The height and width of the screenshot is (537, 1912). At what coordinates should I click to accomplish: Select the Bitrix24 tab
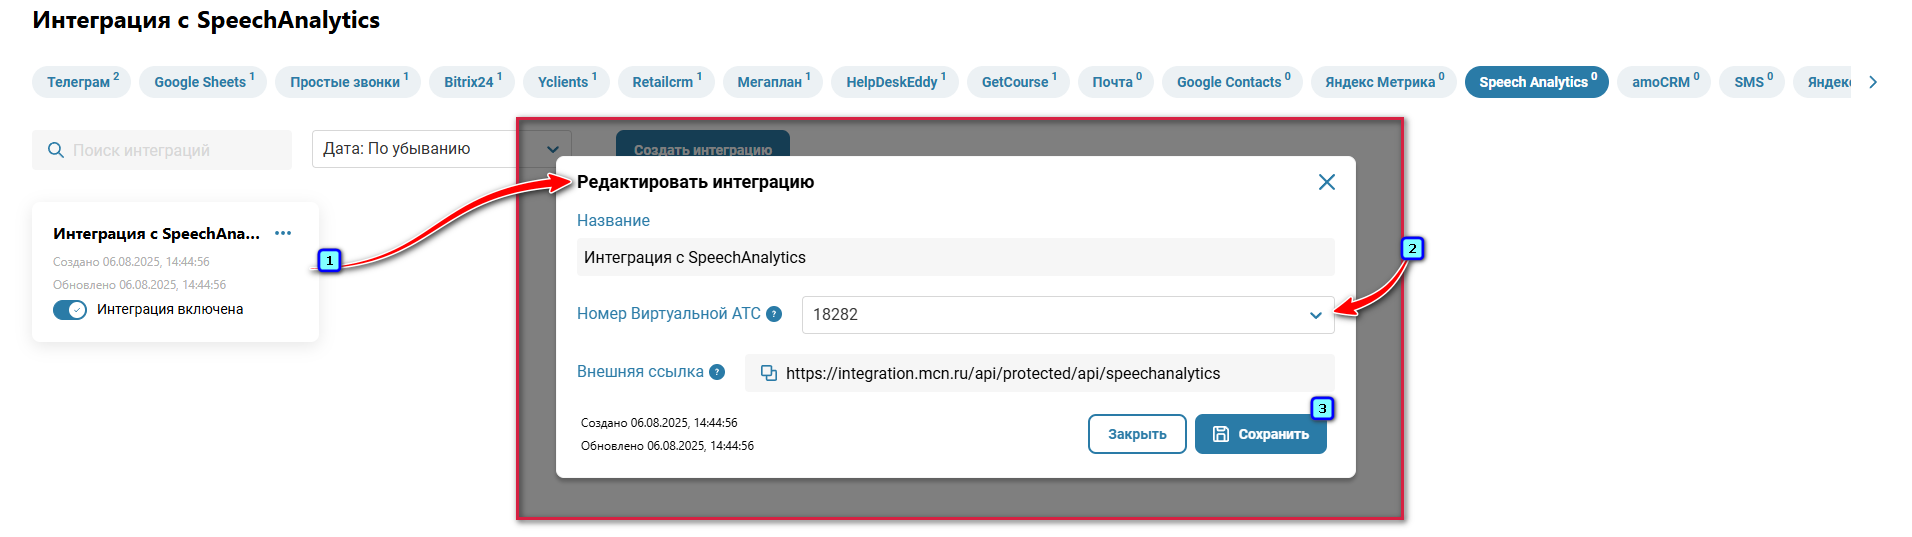point(472,82)
